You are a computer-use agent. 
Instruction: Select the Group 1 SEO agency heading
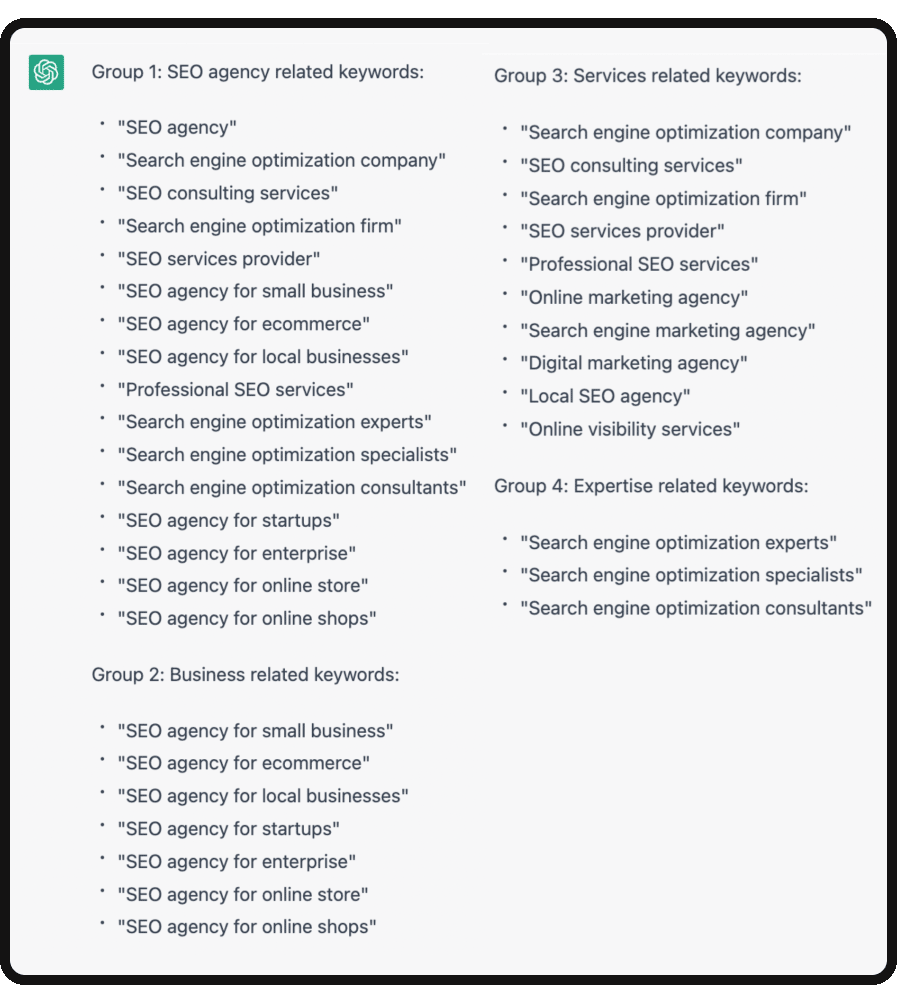tap(258, 72)
